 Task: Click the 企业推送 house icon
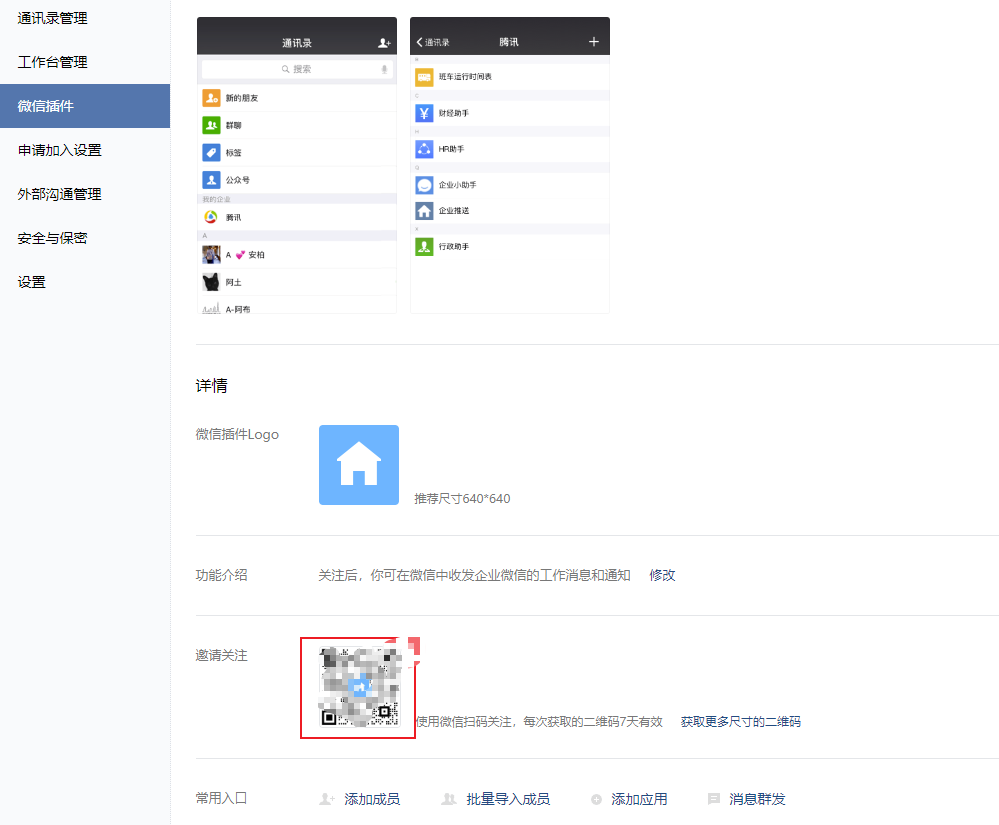[424, 211]
